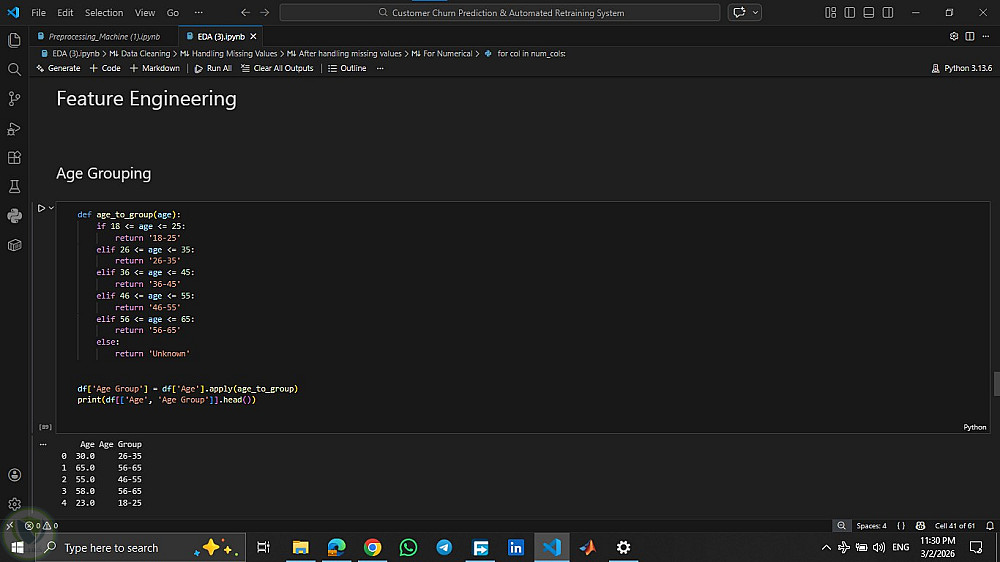Viewport: 1000px width, 562px height.
Task: Select For Numerical breadcrumb
Action: tap(442, 54)
